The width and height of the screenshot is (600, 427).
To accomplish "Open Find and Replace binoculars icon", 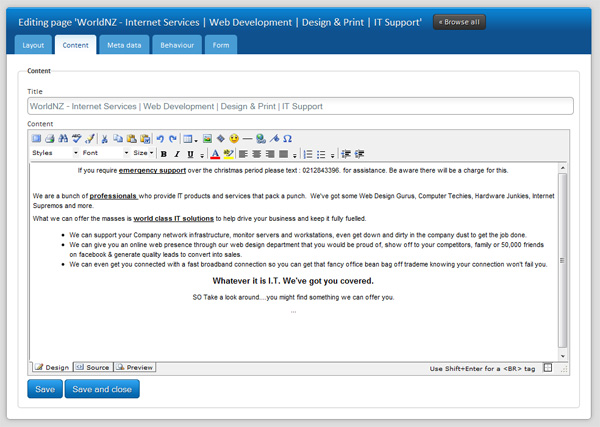I will pyautogui.click(x=63, y=139).
